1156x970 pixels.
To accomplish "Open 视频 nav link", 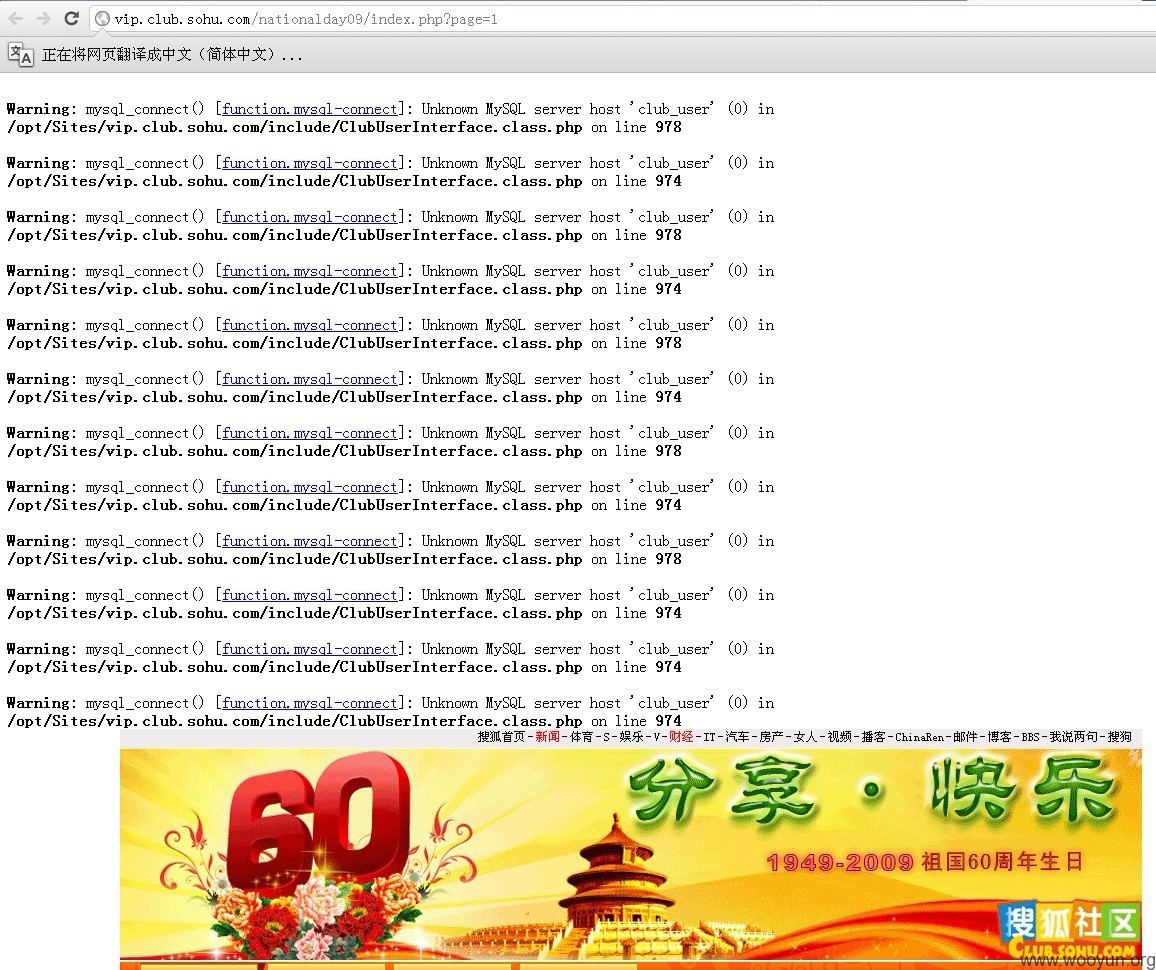I will [x=839, y=736].
